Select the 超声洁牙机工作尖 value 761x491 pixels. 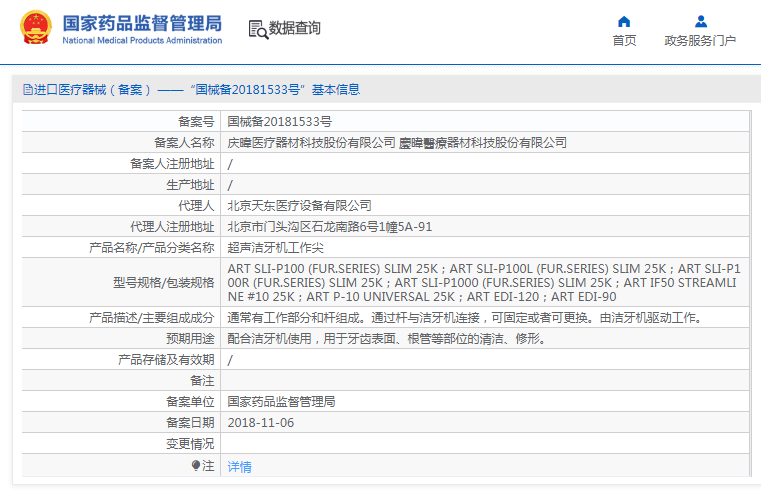click(x=276, y=248)
